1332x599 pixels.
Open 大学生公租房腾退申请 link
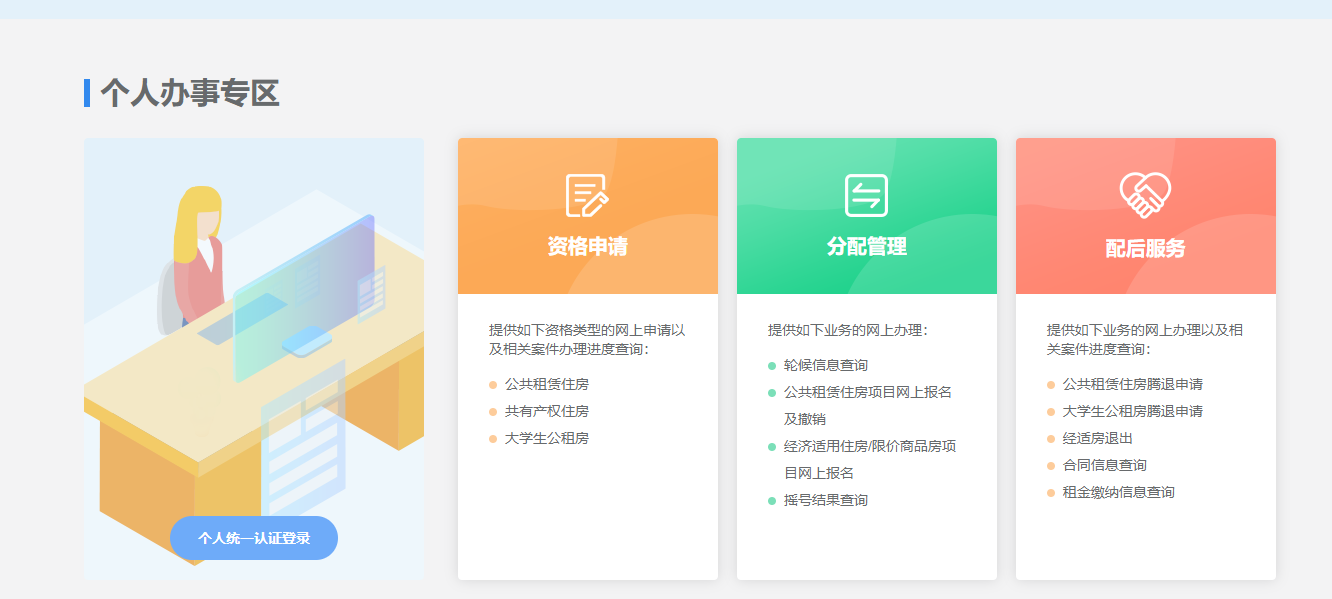1132,411
